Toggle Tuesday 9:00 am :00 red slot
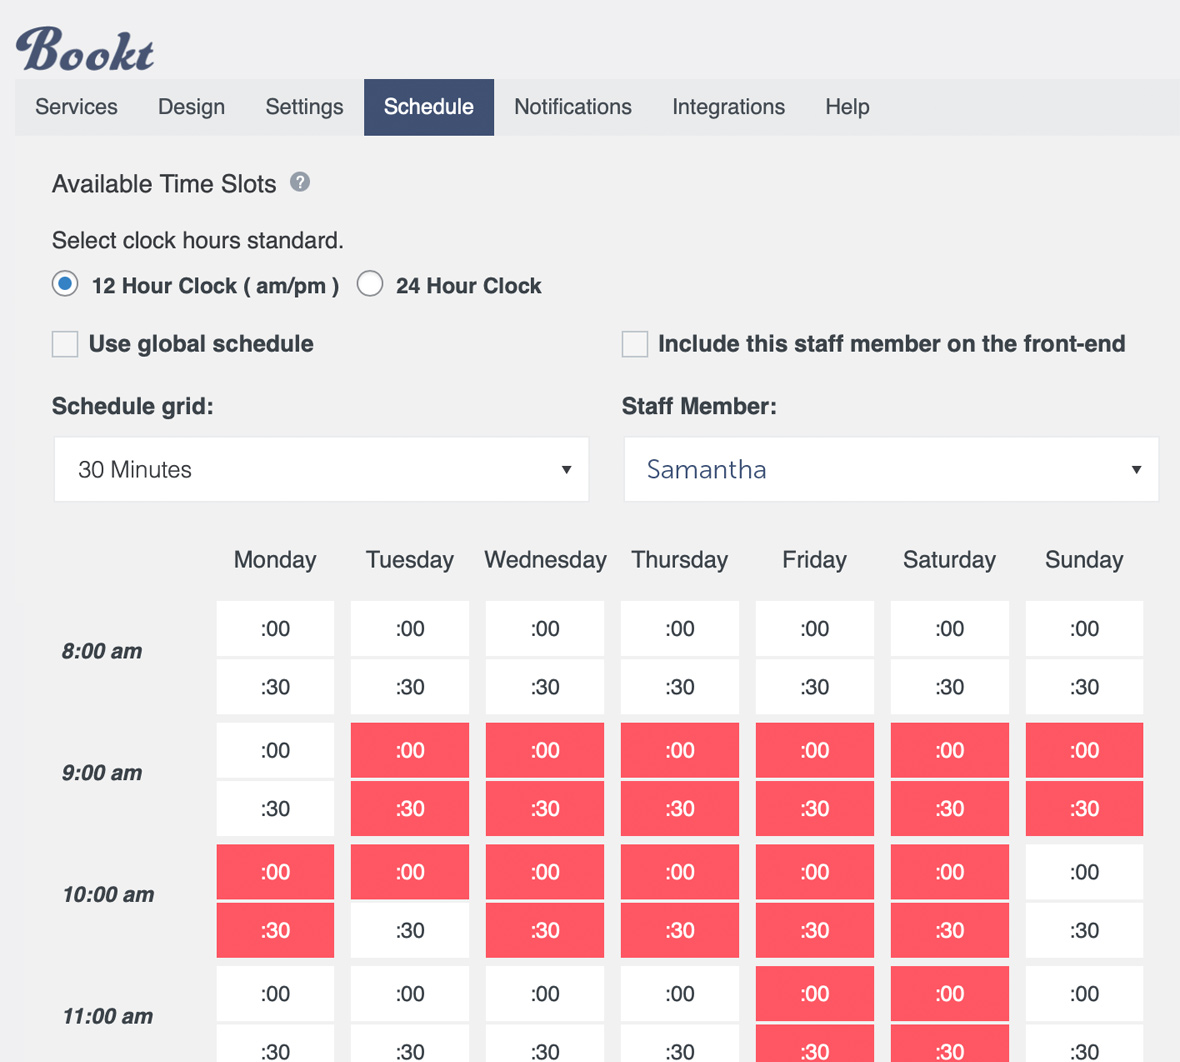This screenshot has width=1180, height=1062. (x=410, y=750)
